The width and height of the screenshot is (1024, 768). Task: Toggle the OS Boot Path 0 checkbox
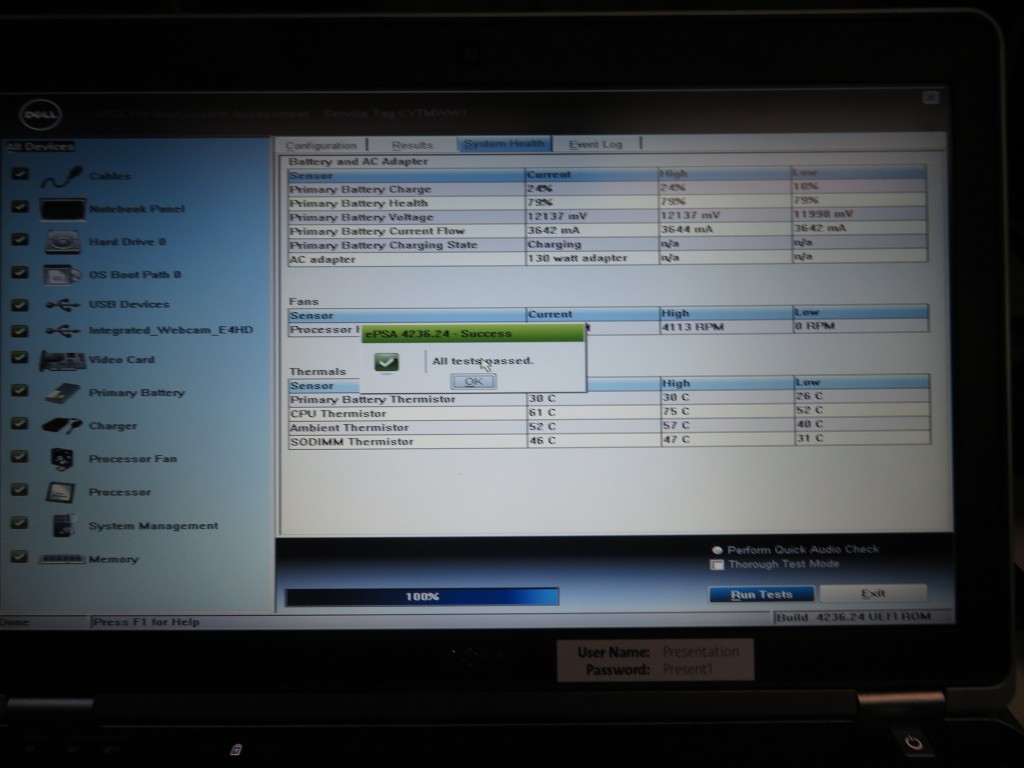tap(20, 272)
